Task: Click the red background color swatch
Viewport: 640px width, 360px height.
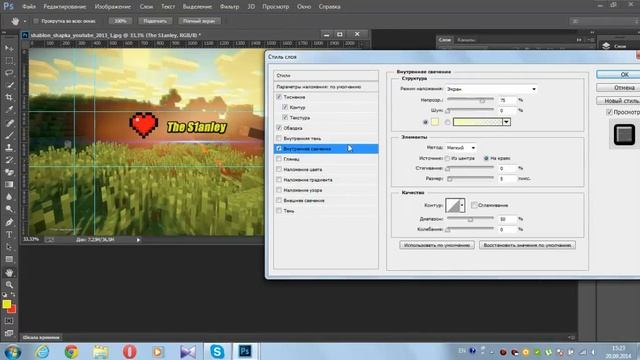Action: coord(13,310)
